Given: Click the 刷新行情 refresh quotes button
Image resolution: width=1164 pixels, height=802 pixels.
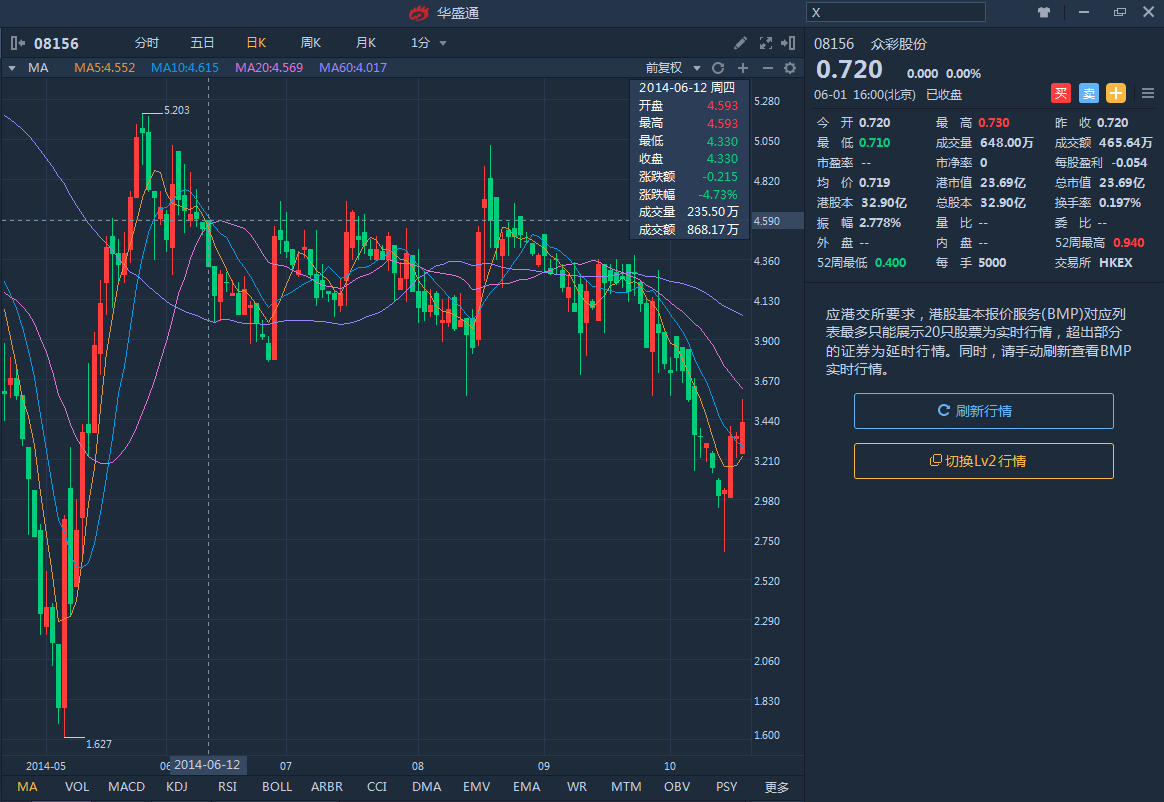Looking at the screenshot, I should [983, 411].
